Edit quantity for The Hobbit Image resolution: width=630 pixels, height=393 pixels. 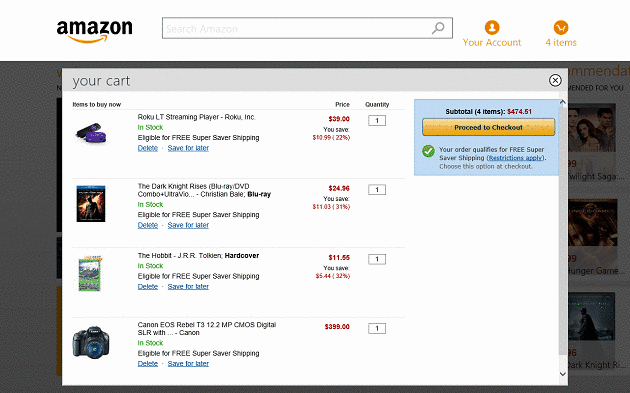tap(377, 259)
